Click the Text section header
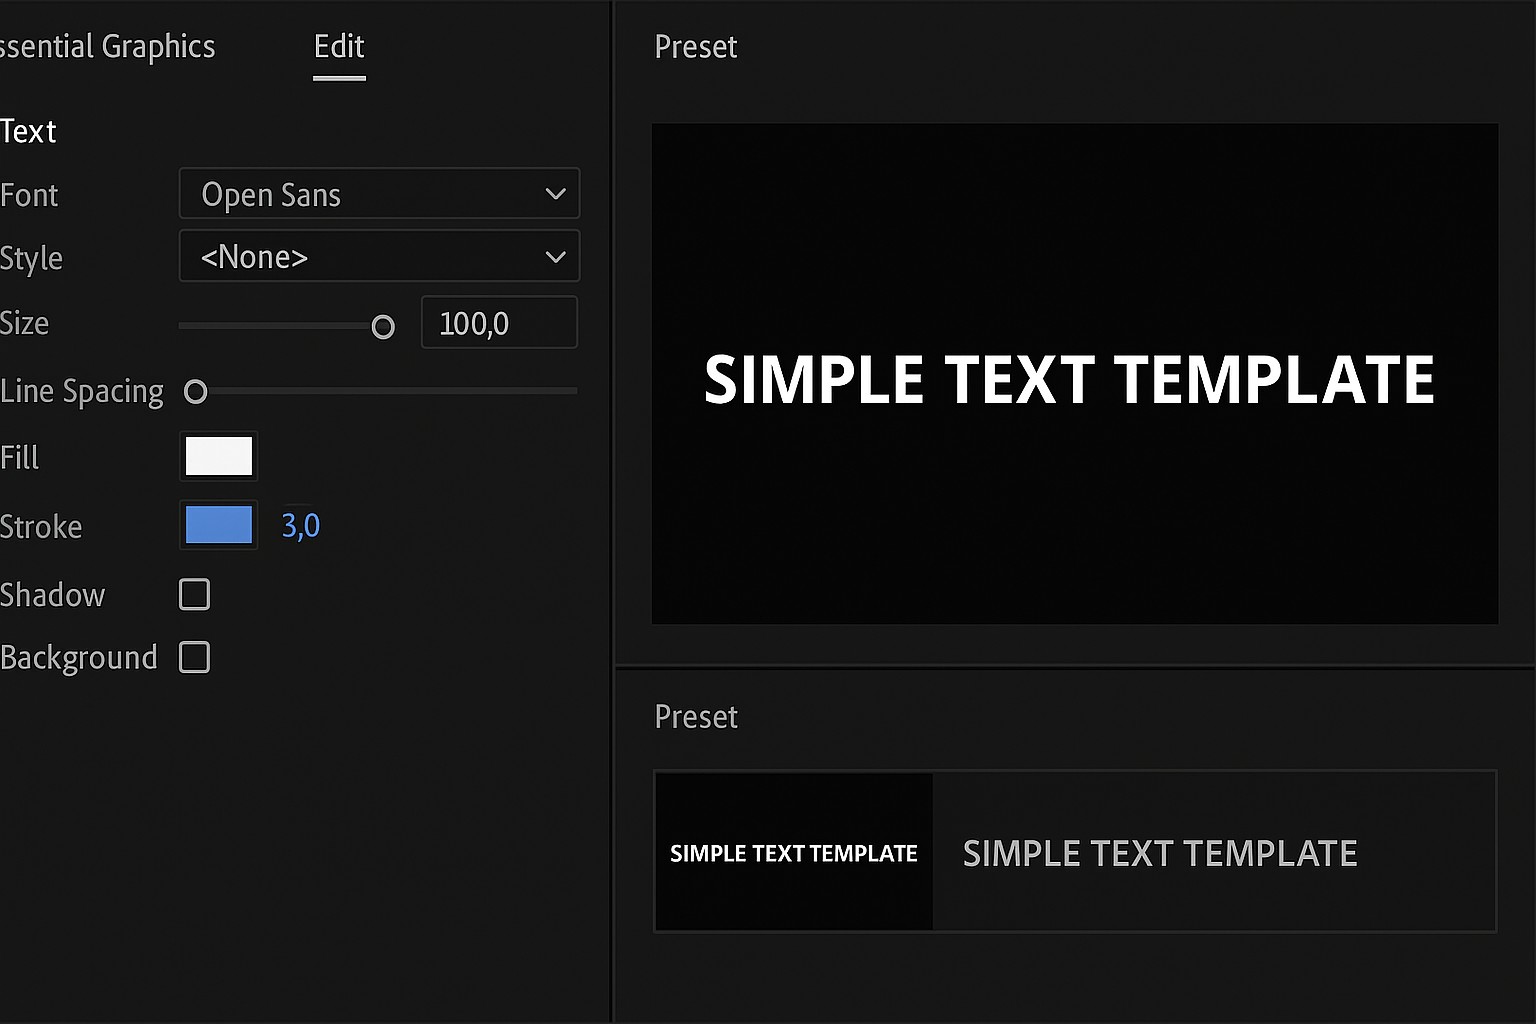The image size is (1536, 1024). click(x=28, y=131)
